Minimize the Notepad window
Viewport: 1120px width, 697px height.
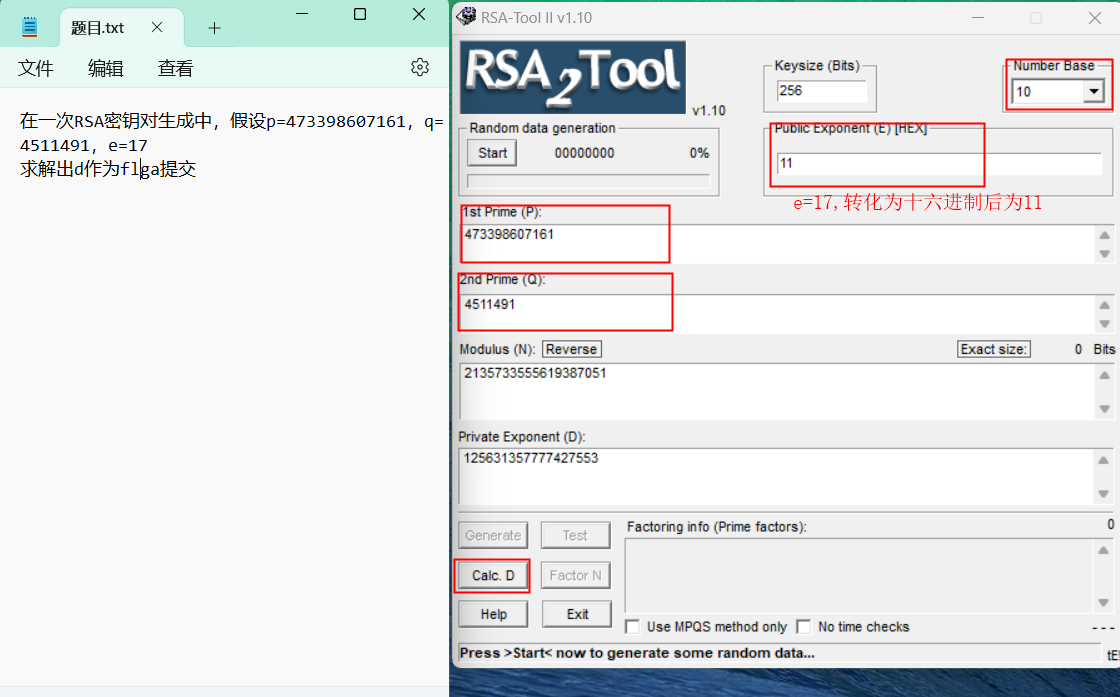[302, 14]
